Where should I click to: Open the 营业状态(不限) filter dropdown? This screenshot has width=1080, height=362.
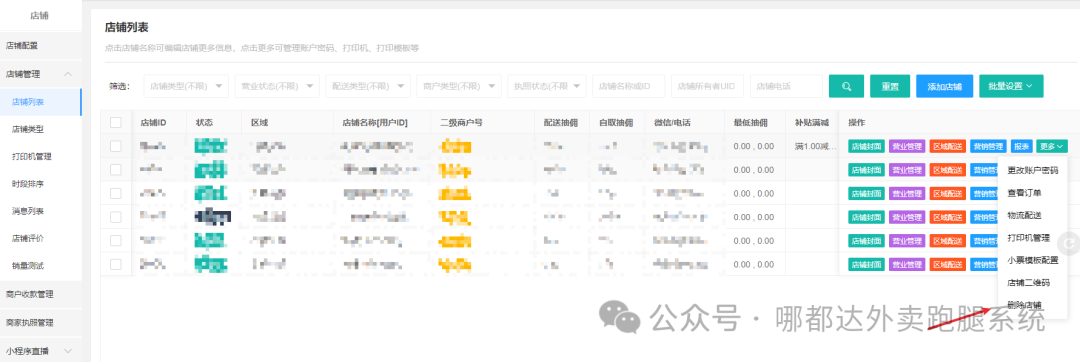277,87
